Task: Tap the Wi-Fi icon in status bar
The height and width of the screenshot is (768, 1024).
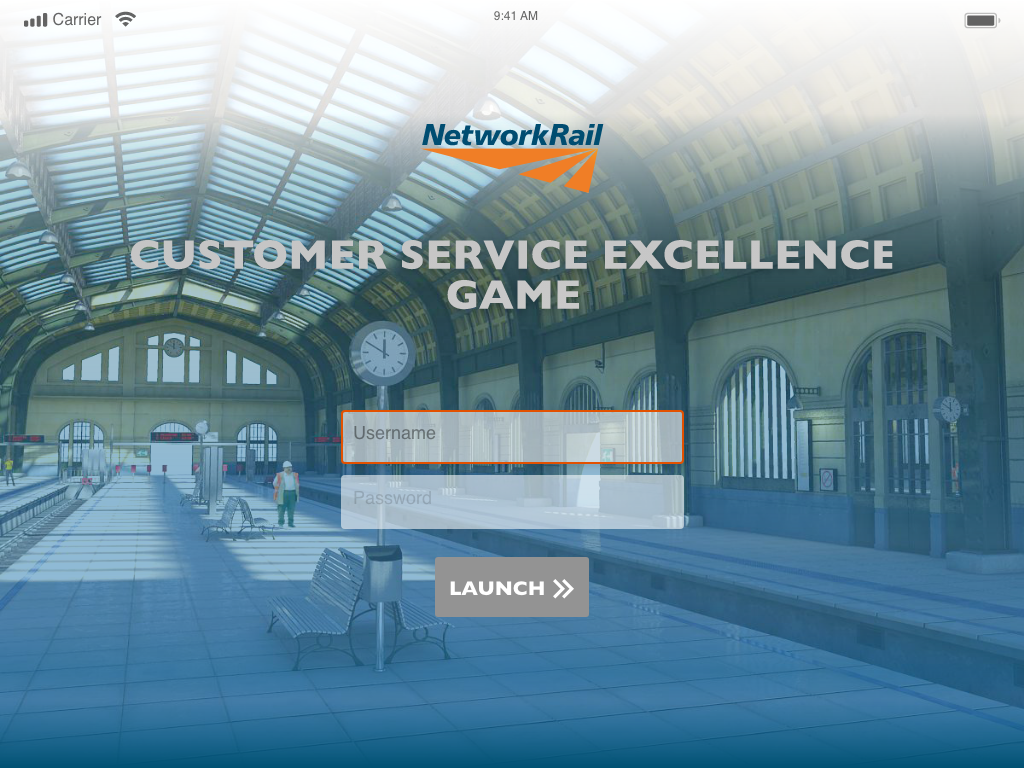Action: 125,20
